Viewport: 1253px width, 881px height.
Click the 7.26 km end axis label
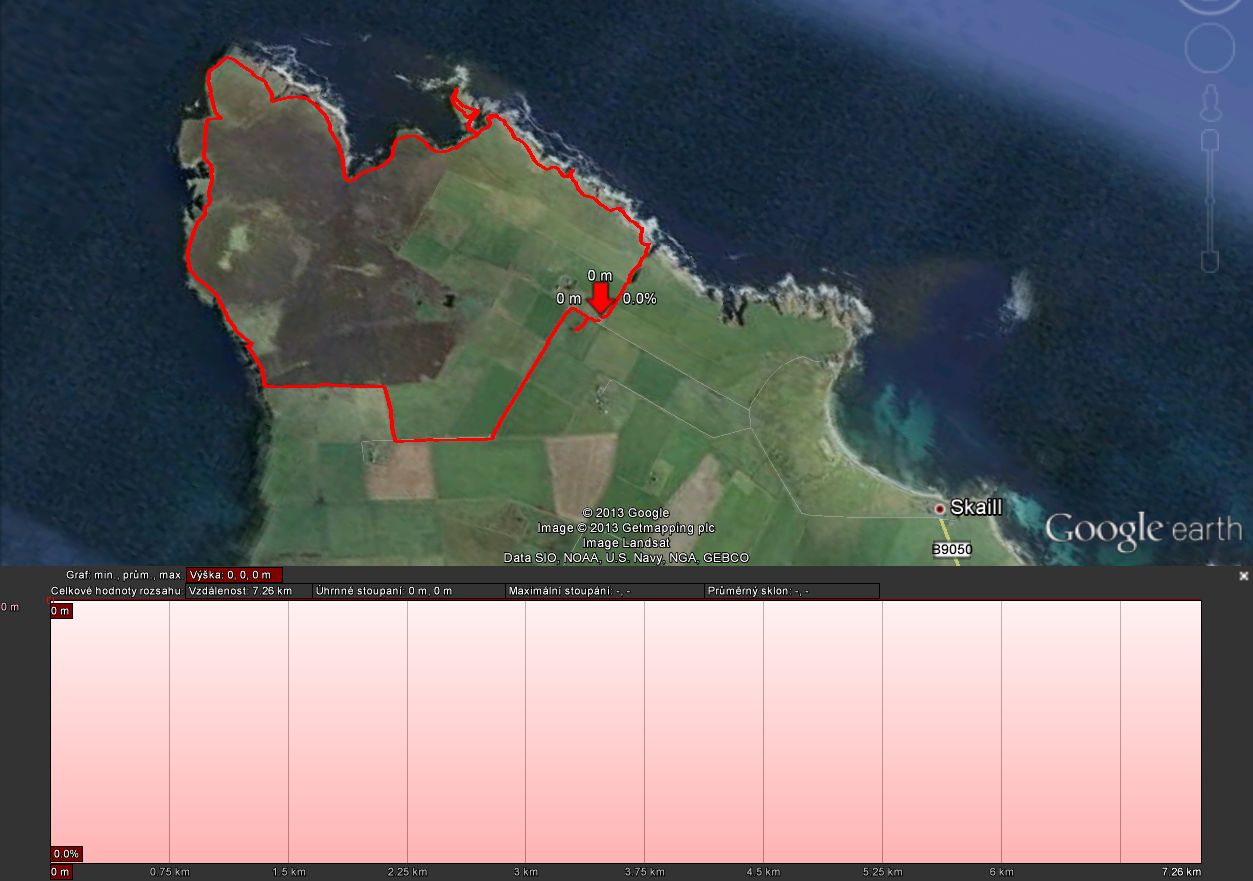pyautogui.click(x=1181, y=872)
